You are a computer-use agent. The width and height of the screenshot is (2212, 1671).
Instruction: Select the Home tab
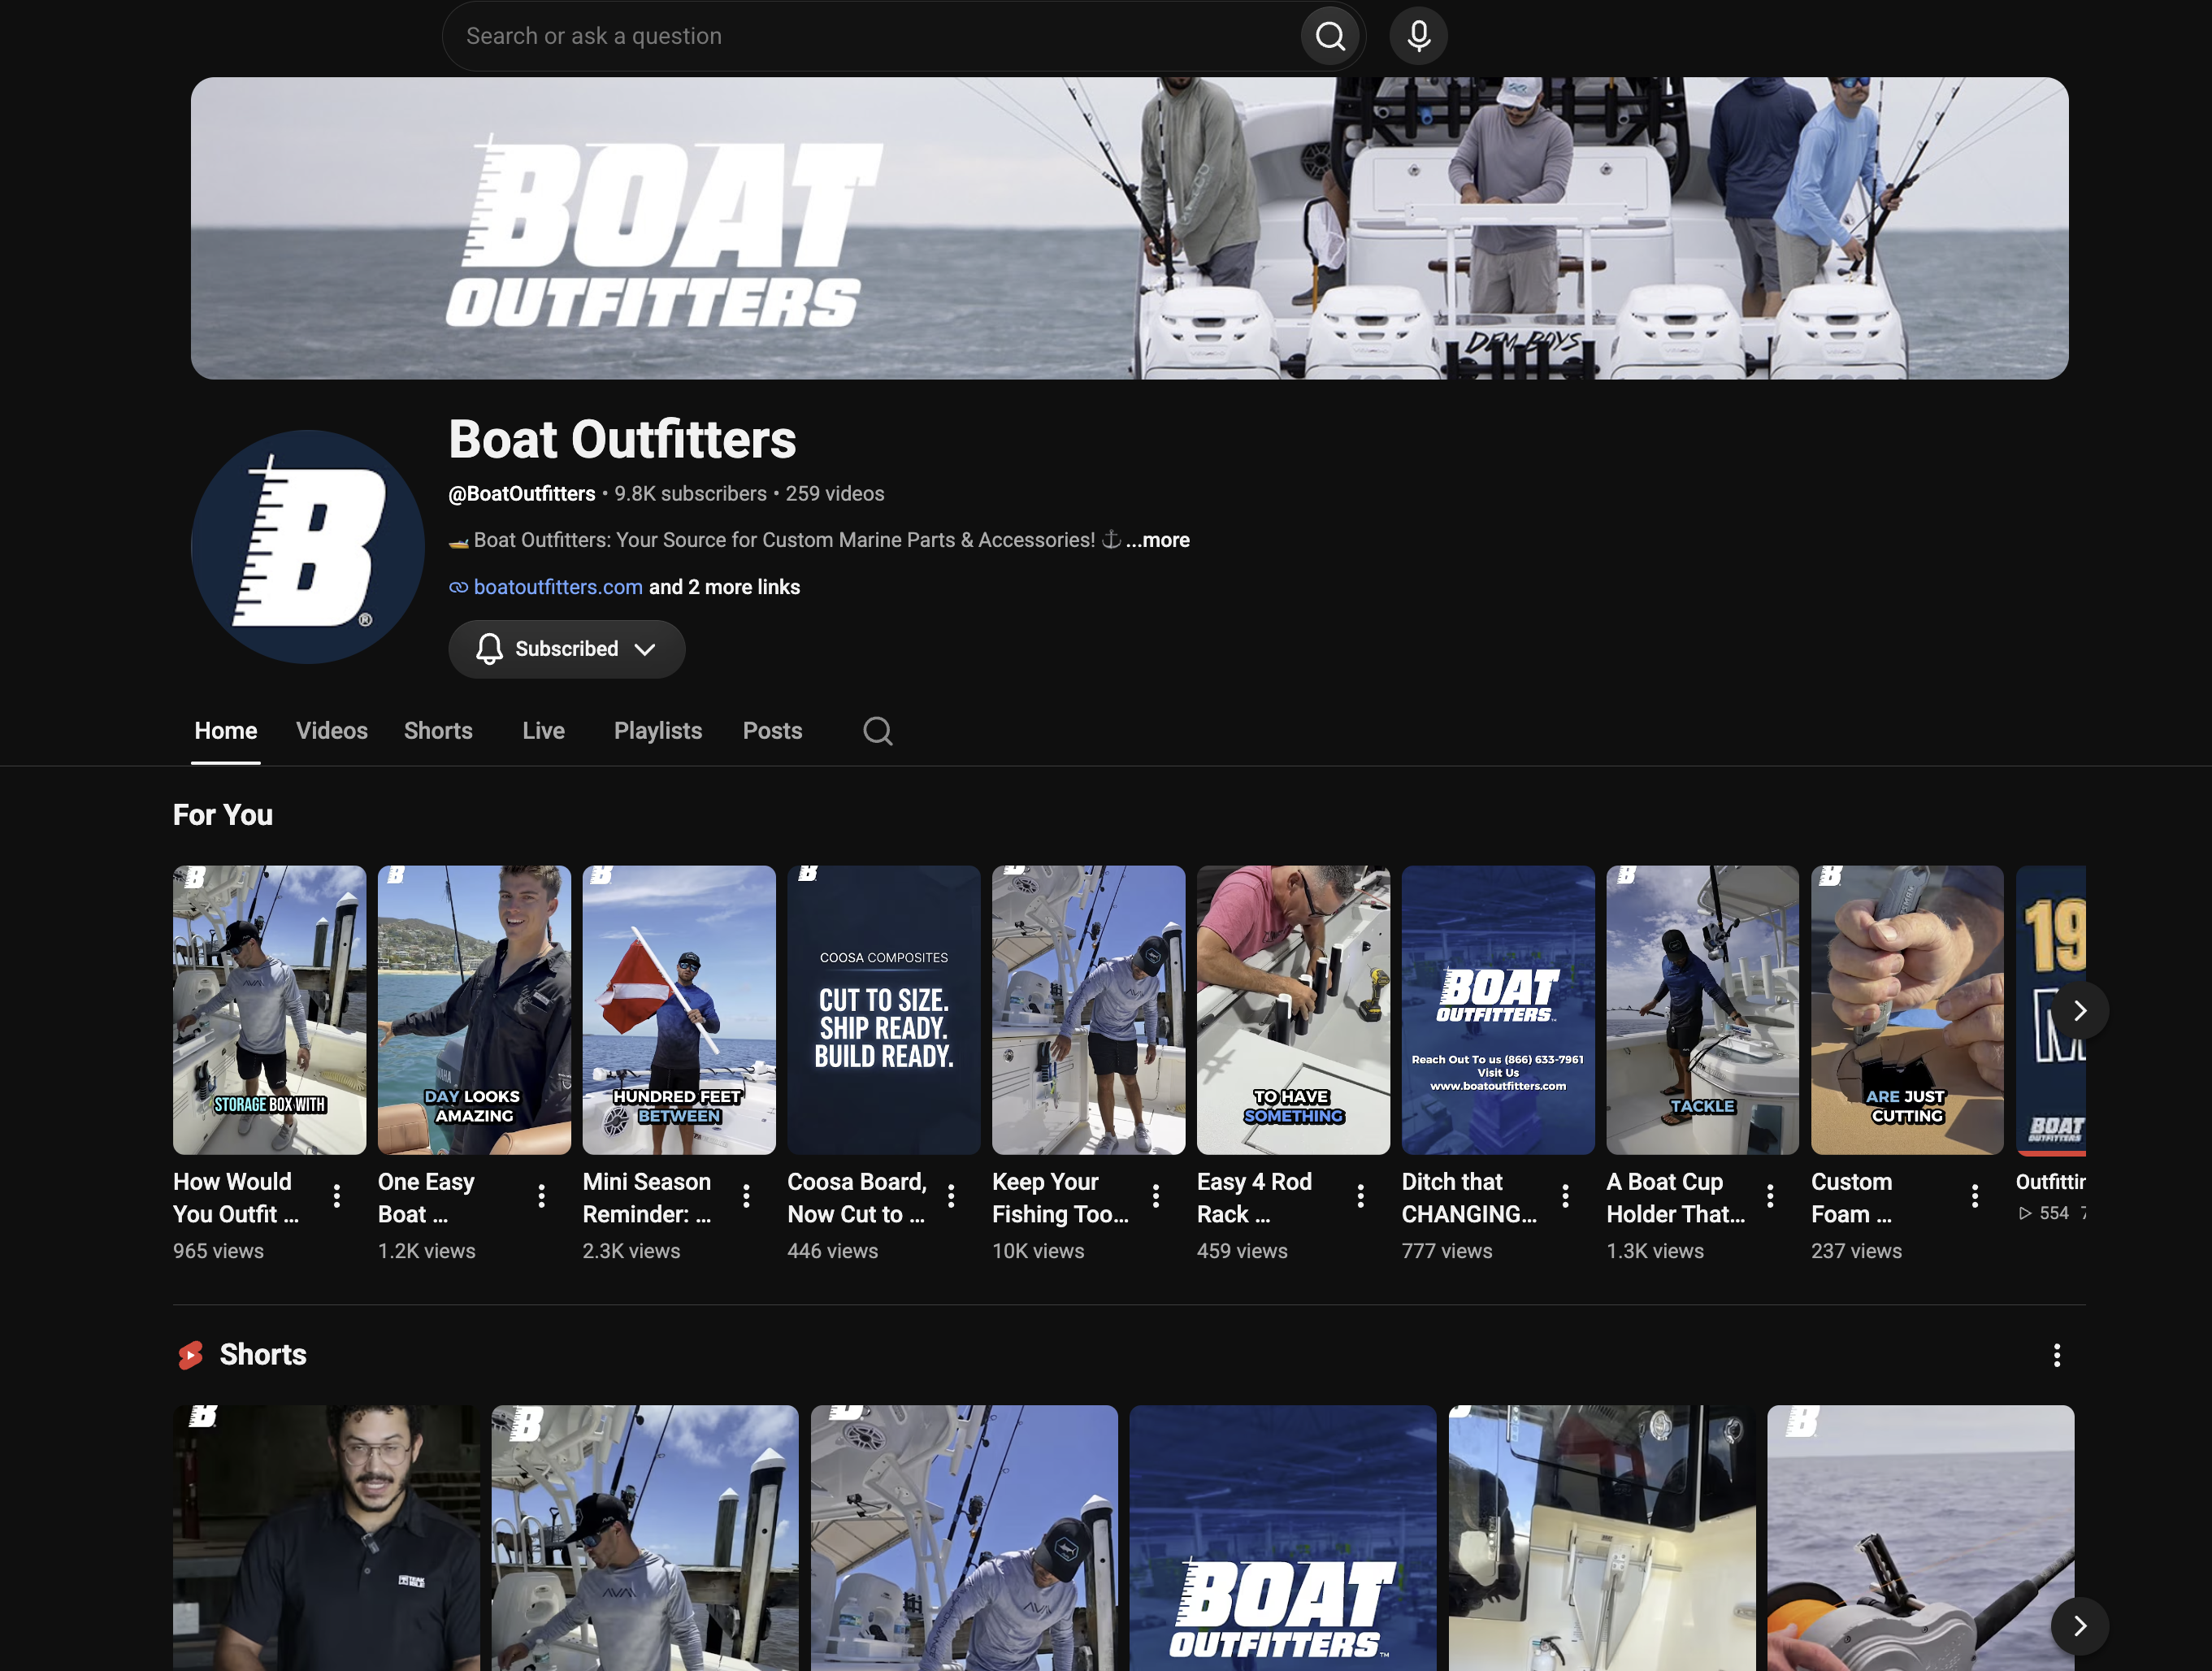pyautogui.click(x=226, y=731)
